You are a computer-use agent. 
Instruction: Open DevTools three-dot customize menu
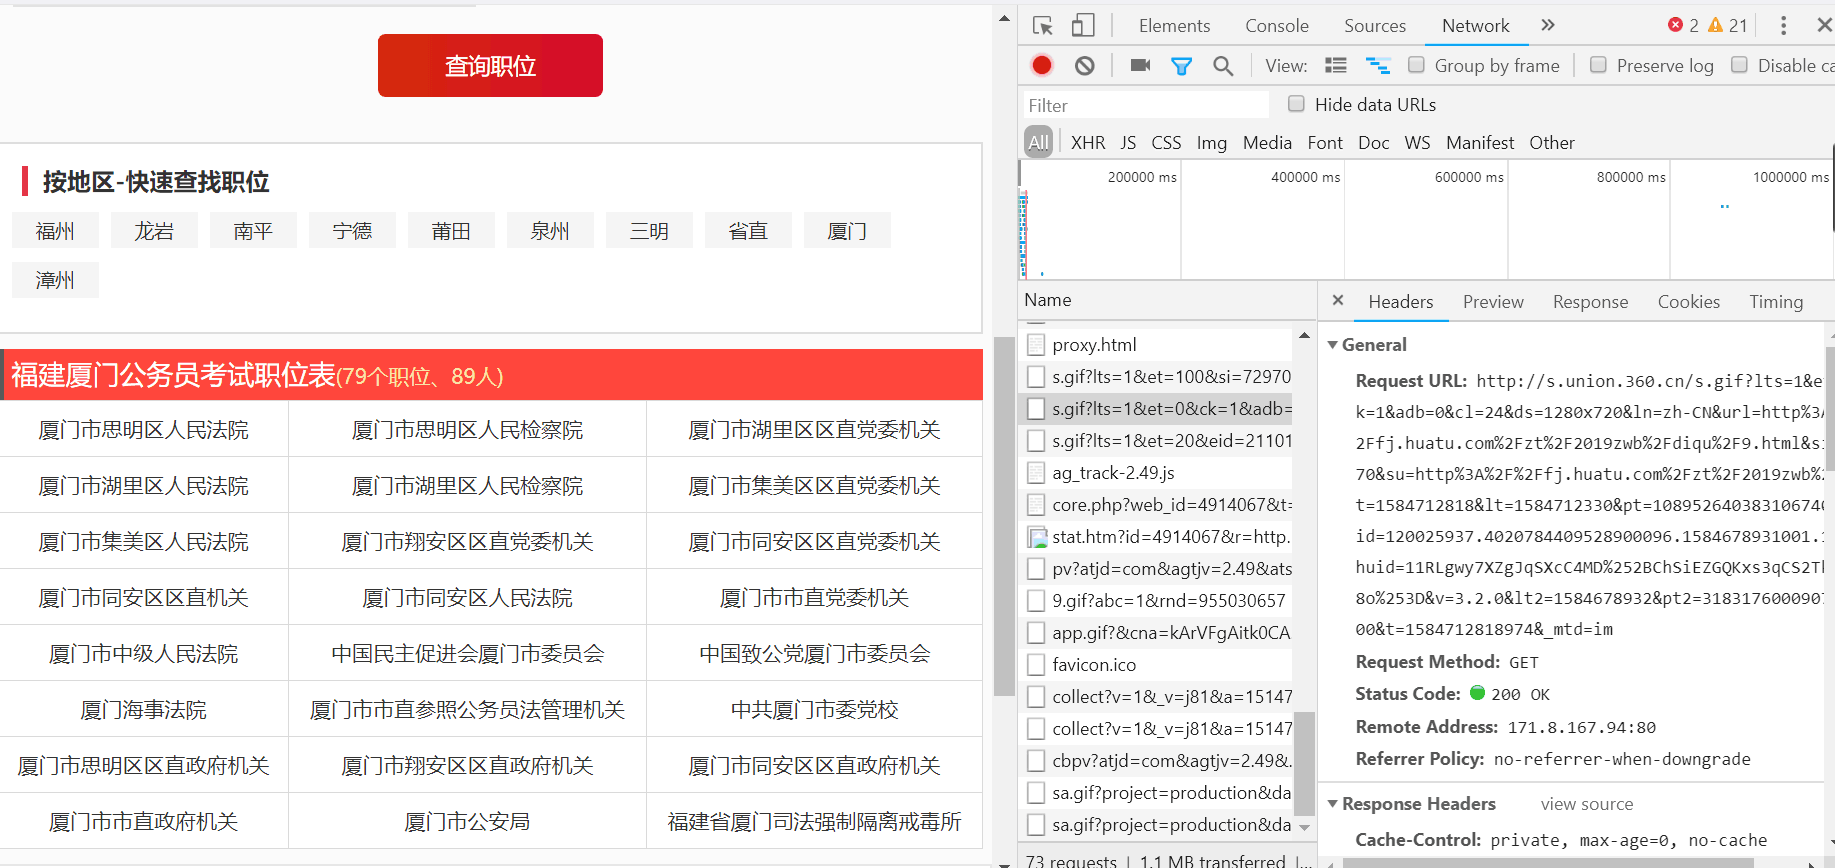point(1783,26)
